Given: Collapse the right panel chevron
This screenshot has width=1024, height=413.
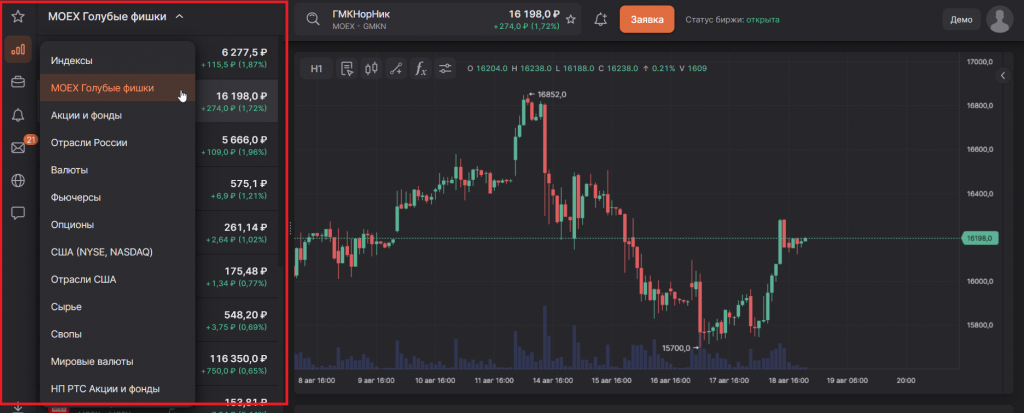Looking at the screenshot, I should pyautogui.click(x=1004, y=76).
